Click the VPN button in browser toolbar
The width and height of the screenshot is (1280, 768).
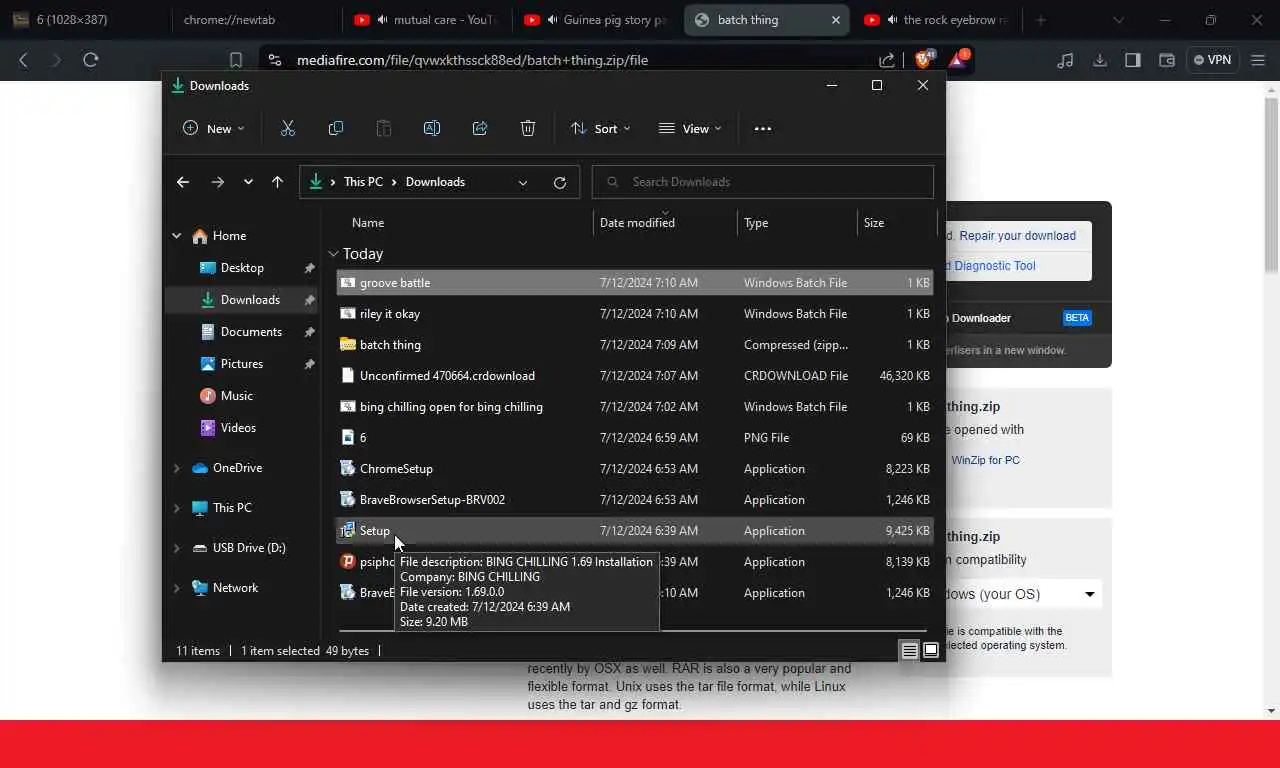coord(1212,60)
